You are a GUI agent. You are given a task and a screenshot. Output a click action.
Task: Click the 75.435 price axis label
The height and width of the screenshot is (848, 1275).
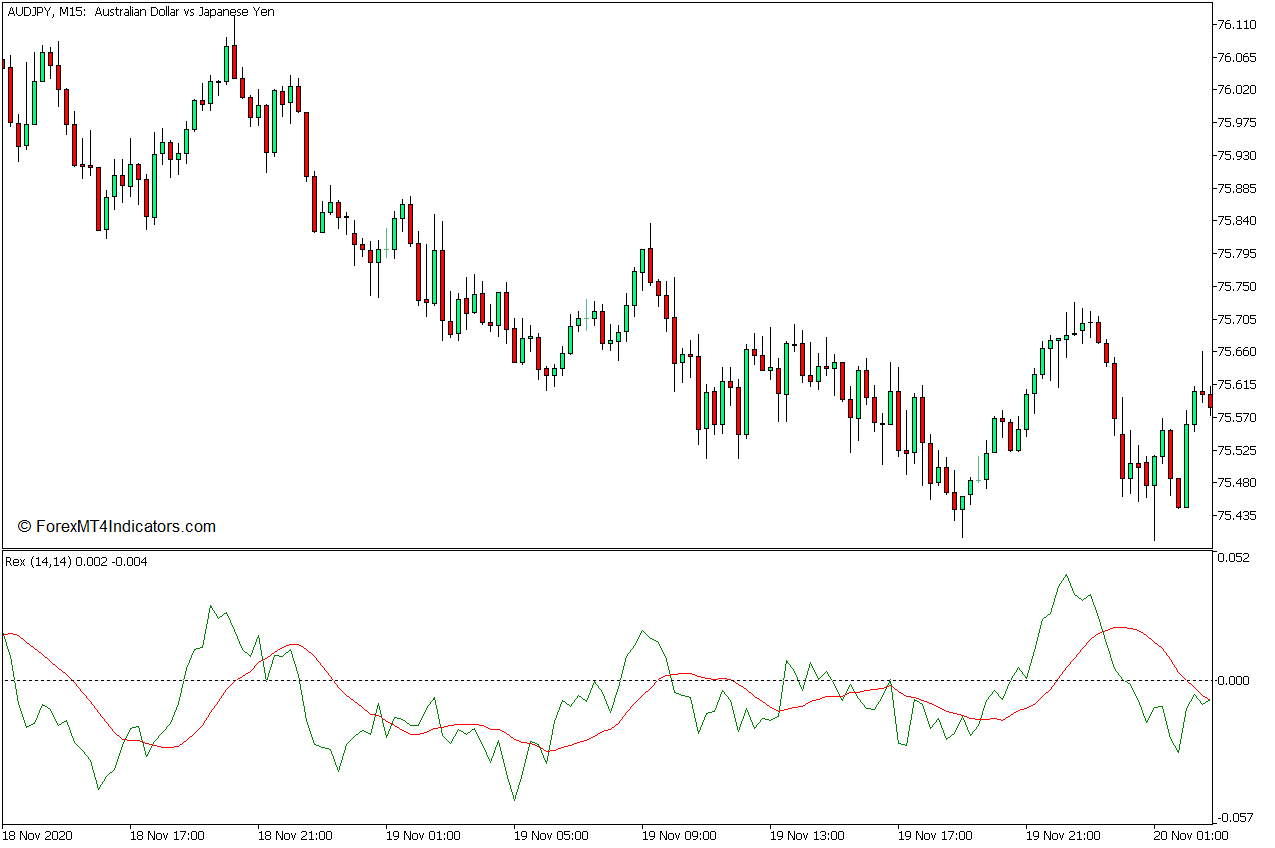[x=1236, y=516]
